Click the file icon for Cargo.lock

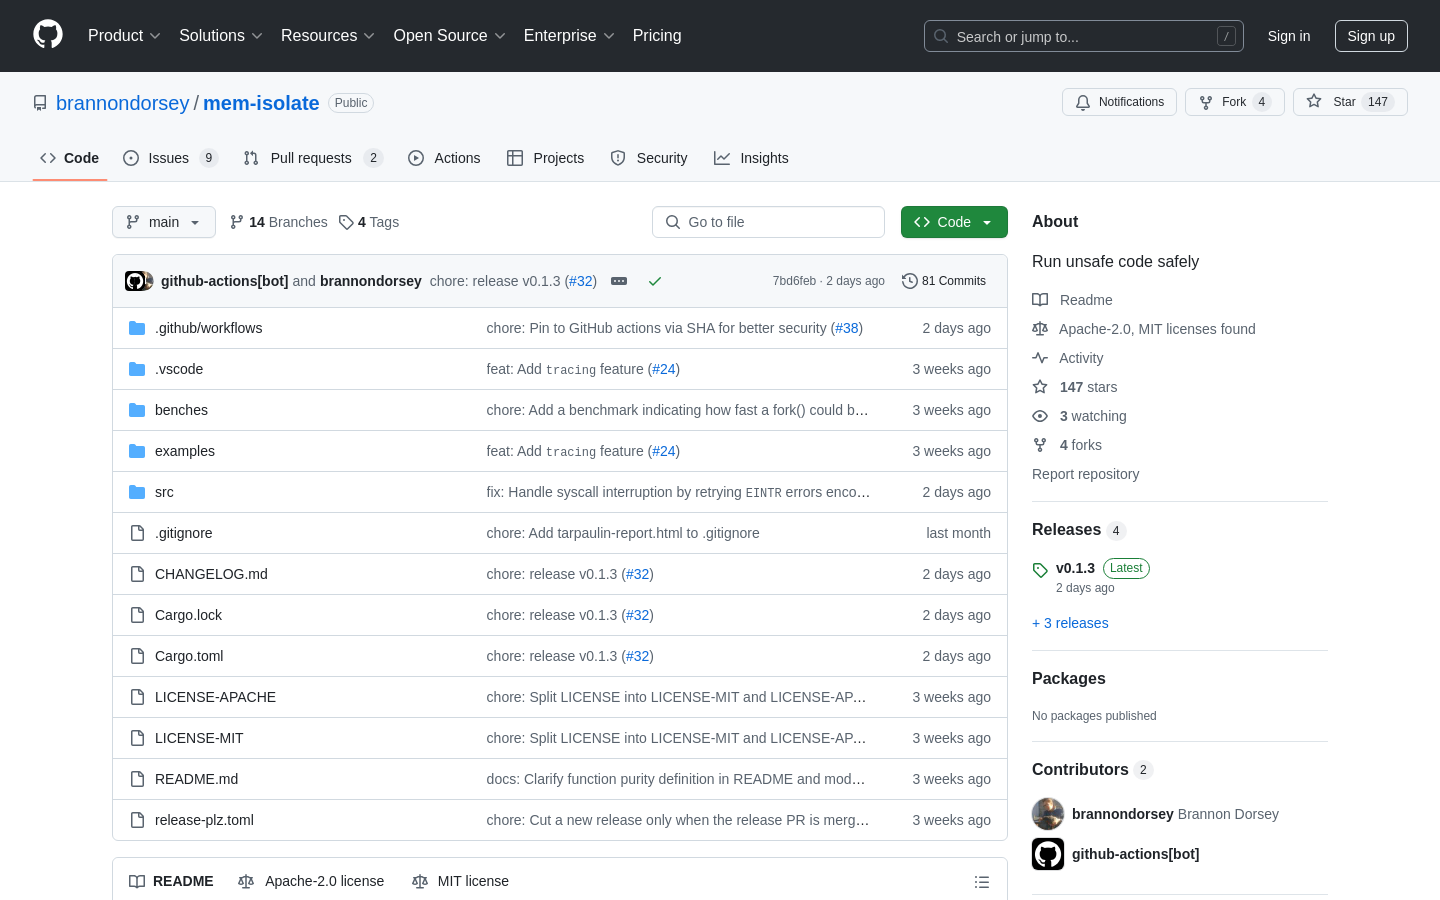coord(137,615)
